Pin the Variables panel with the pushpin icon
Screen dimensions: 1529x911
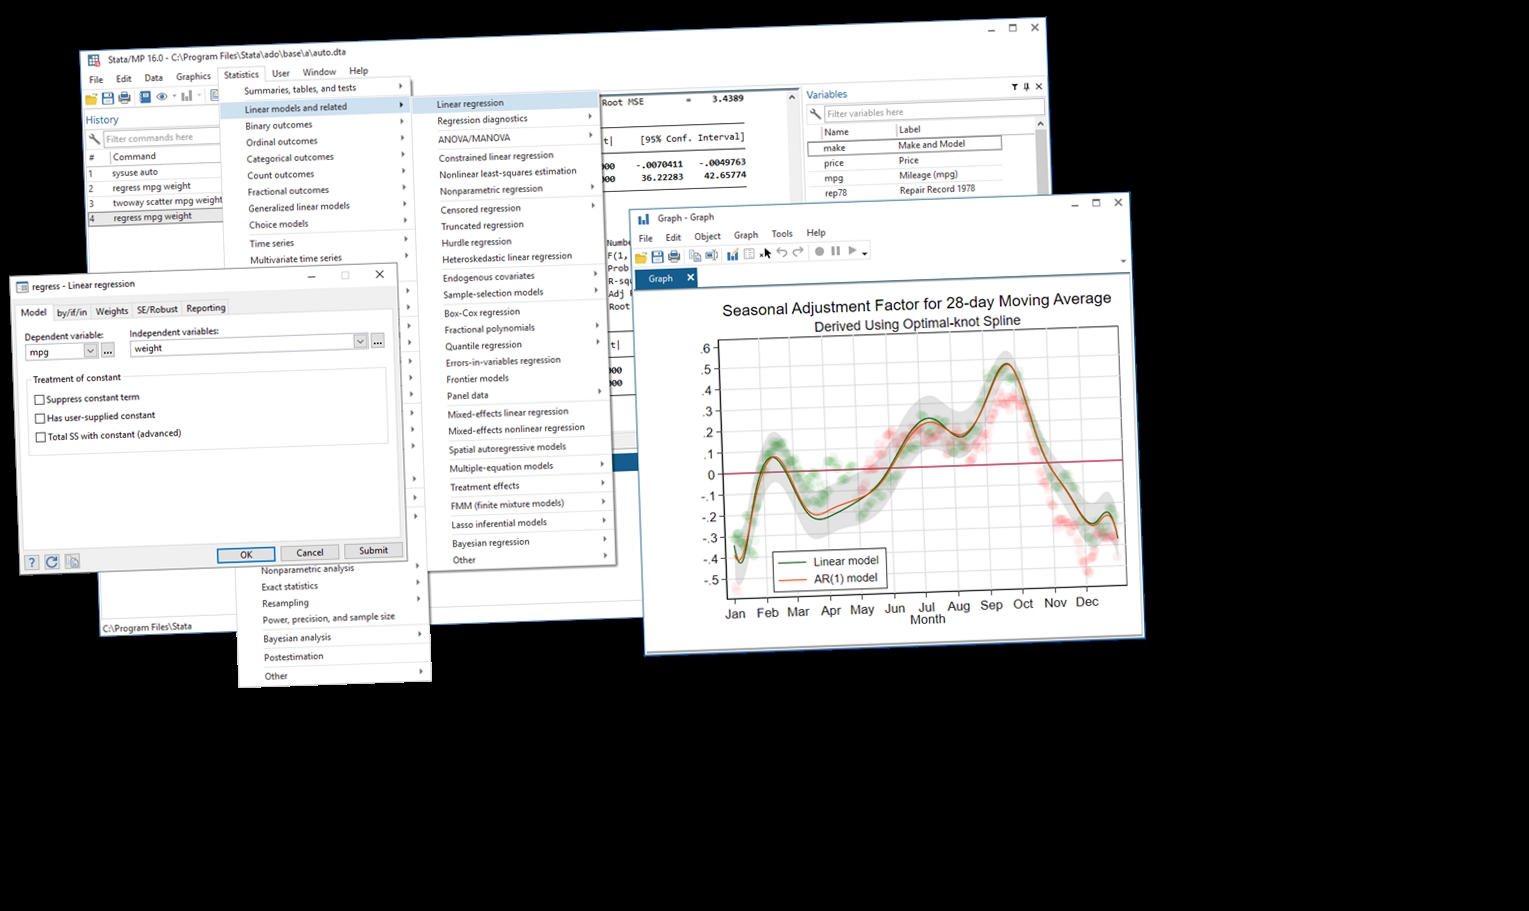coord(1026,87)
